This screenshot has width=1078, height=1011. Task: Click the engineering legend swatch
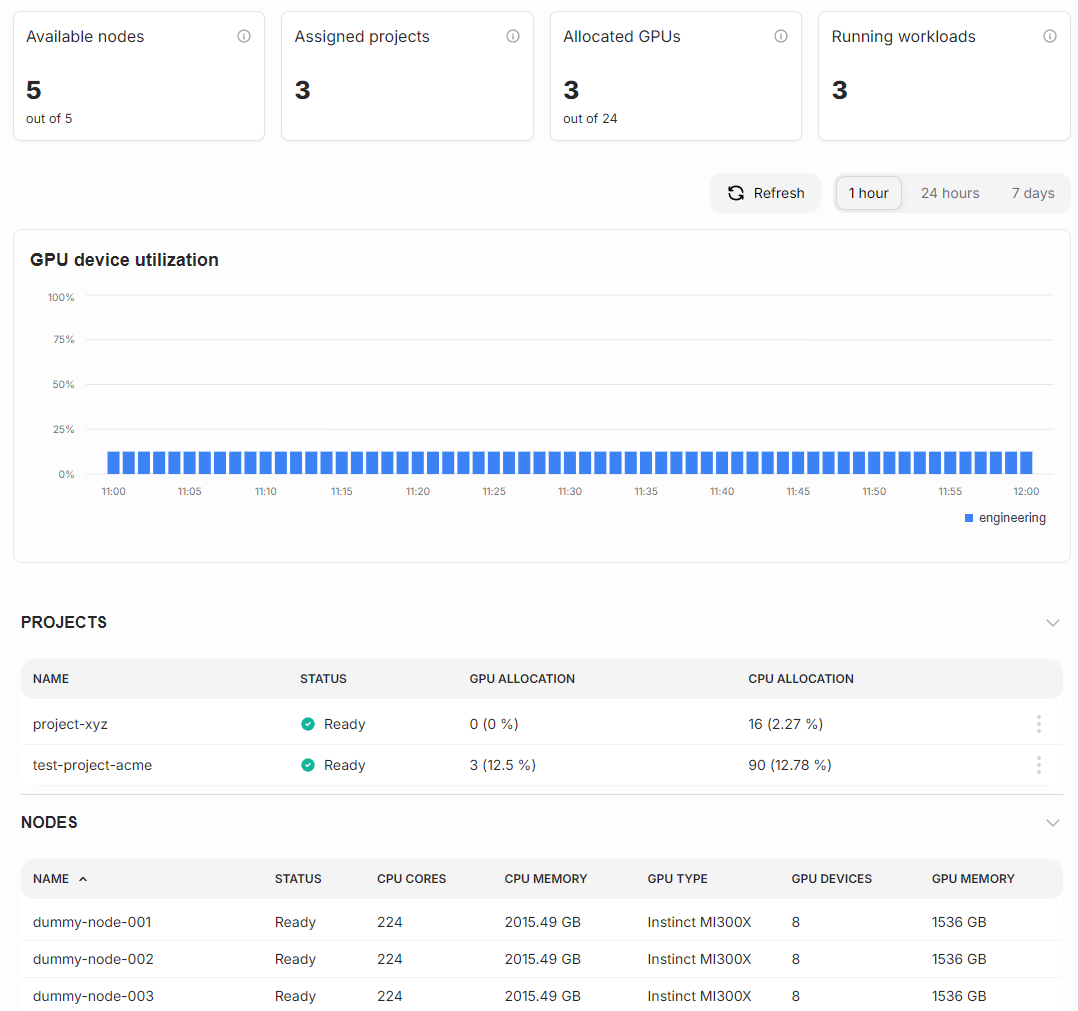pyautogui.click(x=967, y=517)
